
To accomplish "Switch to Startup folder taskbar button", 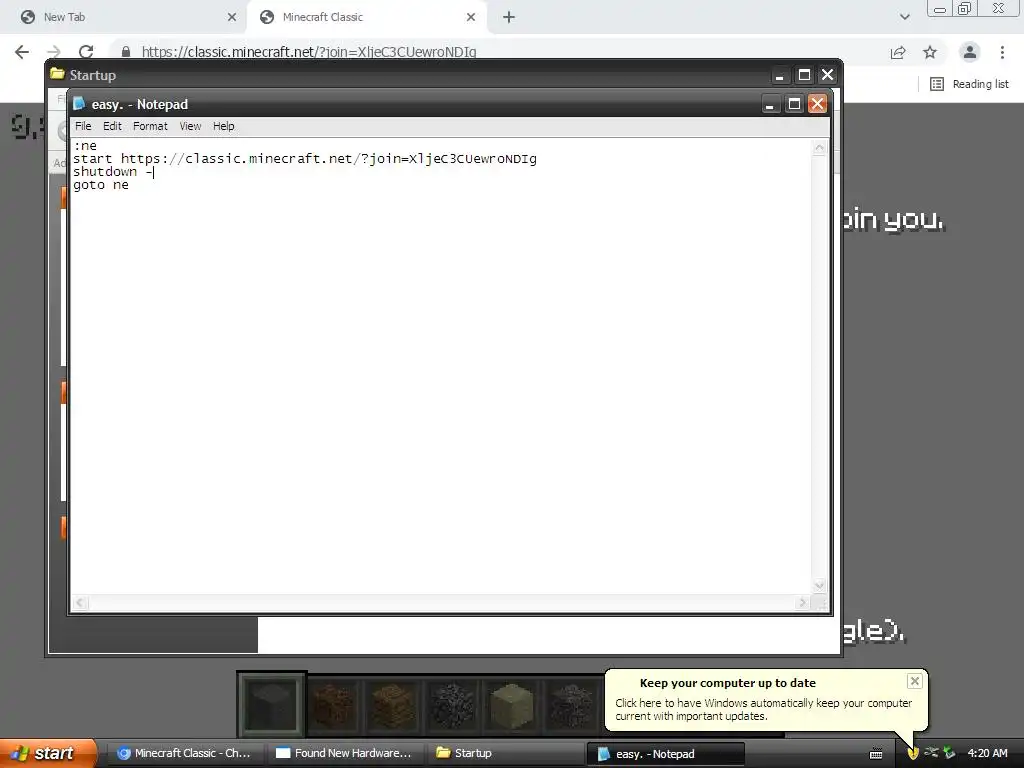I will coord(504,754).
